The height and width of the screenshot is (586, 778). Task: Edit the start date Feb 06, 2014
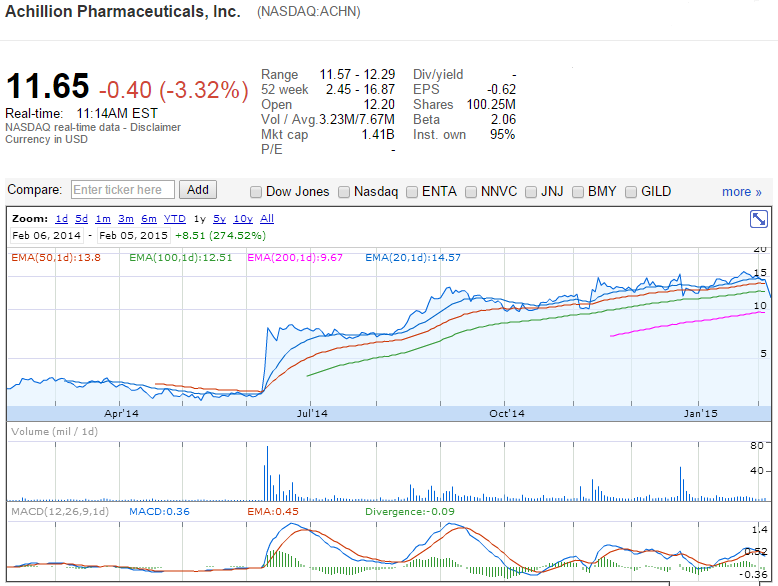pyautogui.click(x=47, y=235)
